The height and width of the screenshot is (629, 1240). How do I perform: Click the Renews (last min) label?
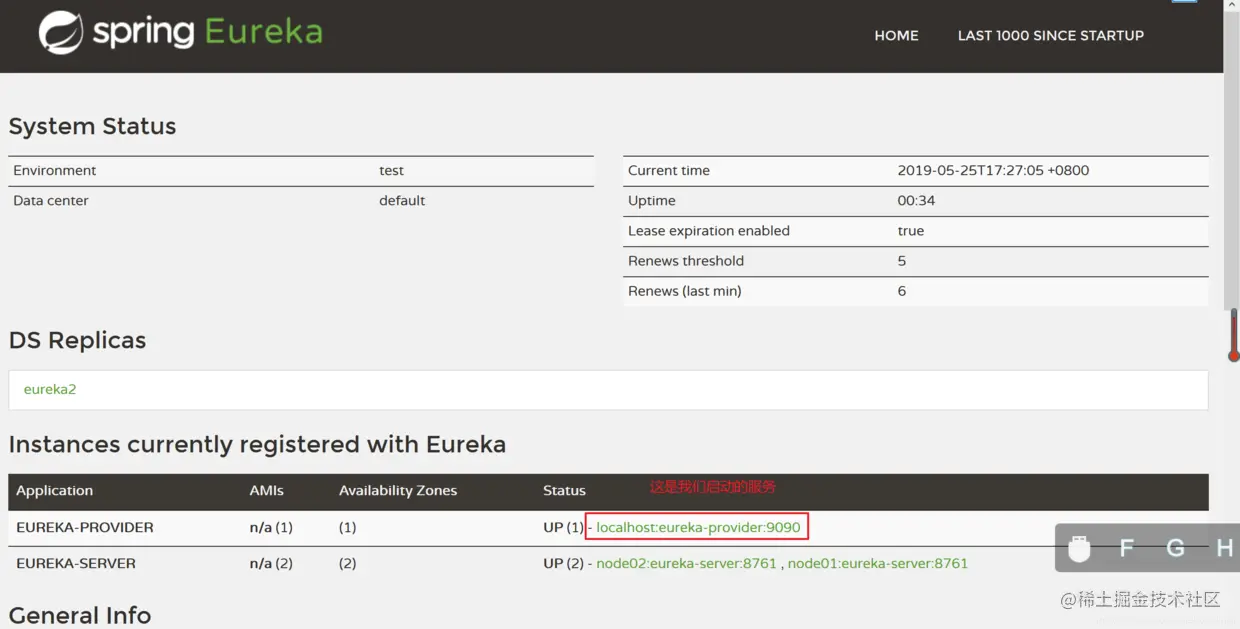coord(685,291)
